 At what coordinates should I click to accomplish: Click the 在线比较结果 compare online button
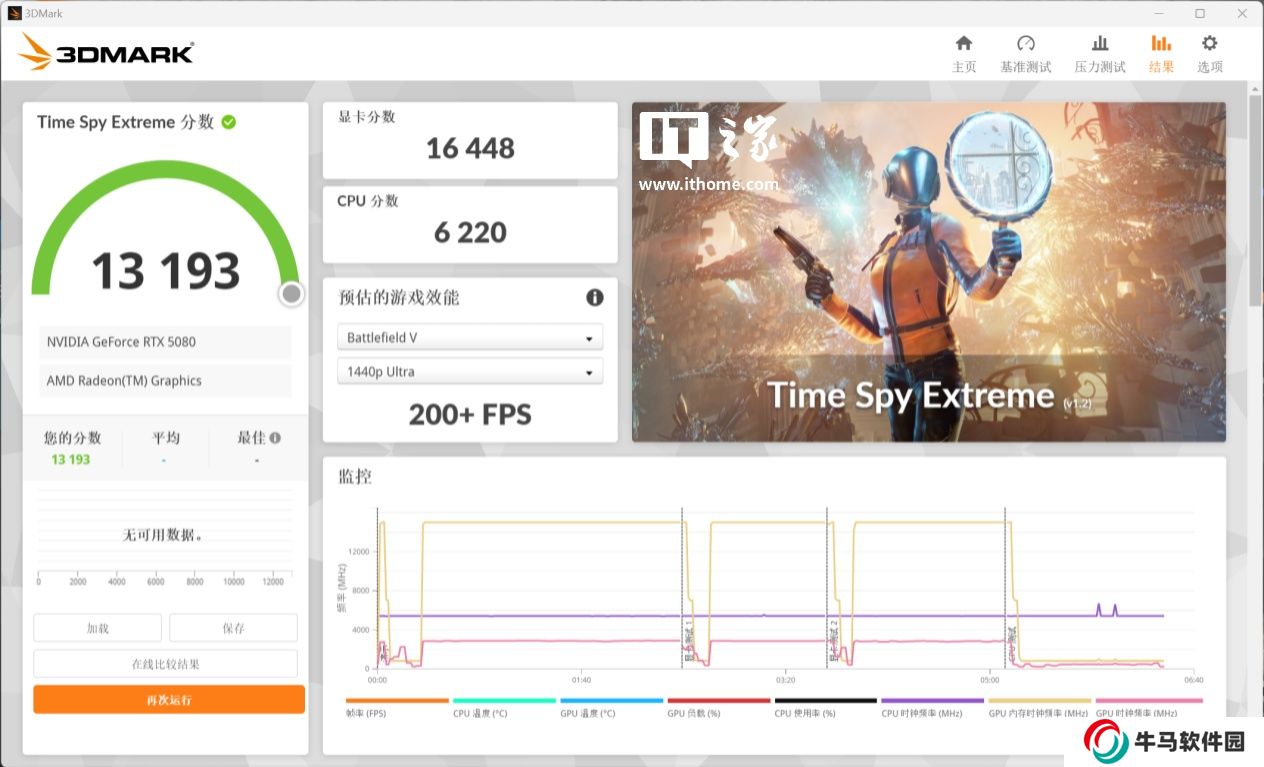click(165, 664)
